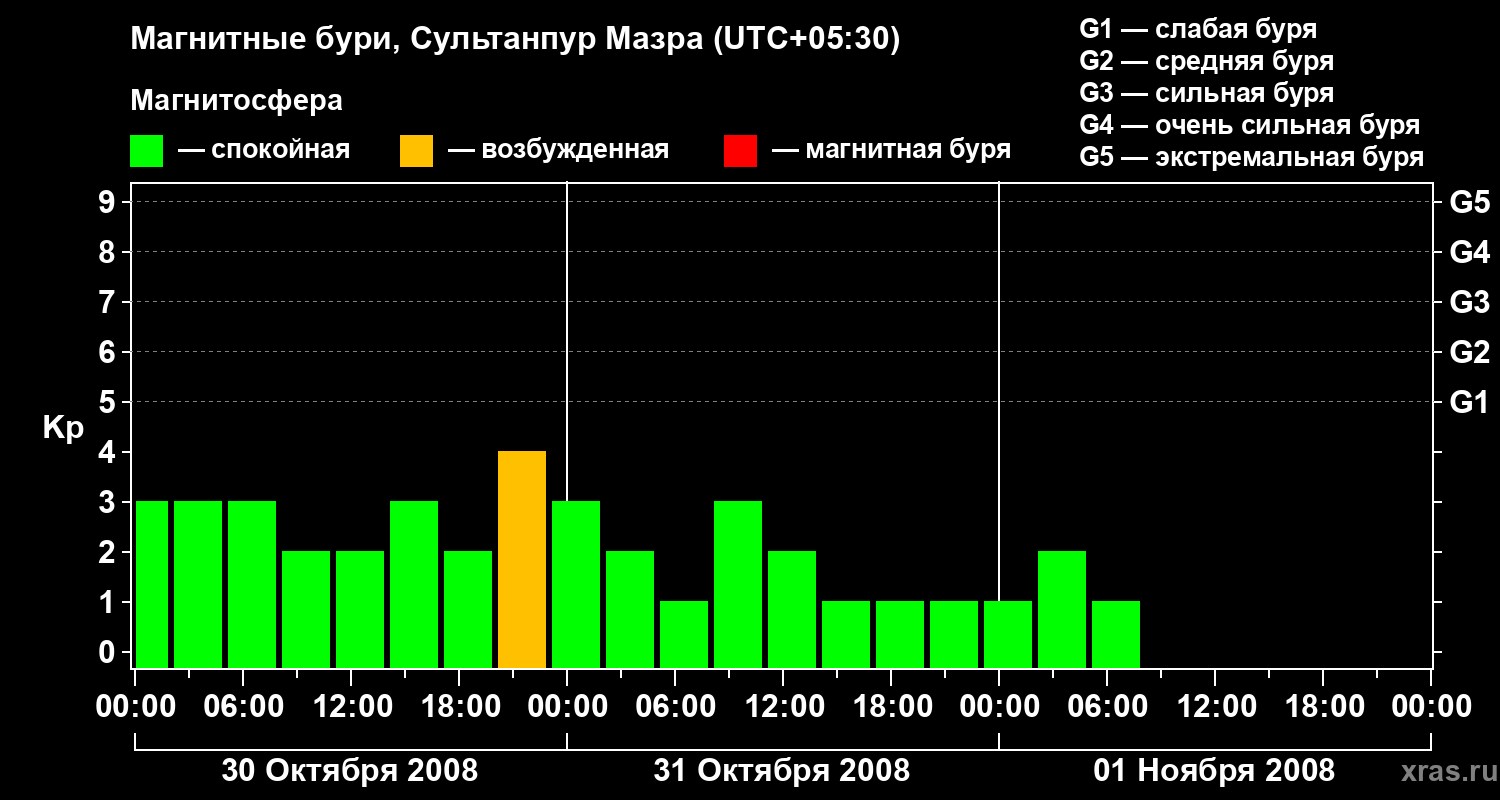The height and width of the screenshot is (800, 1500).
Task: Click 'G3 — сильная буря' legend line
Action: 1207,93
